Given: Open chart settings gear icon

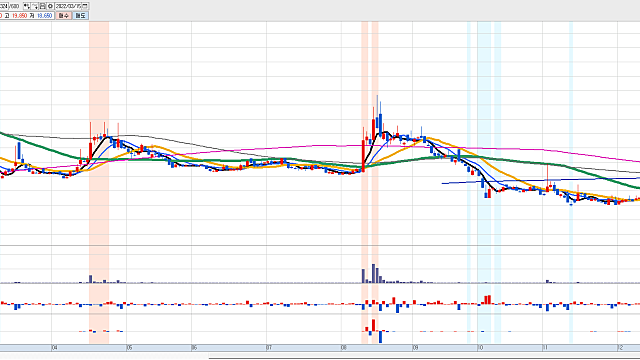Looking at the screenshot, I should pos(50,6).
